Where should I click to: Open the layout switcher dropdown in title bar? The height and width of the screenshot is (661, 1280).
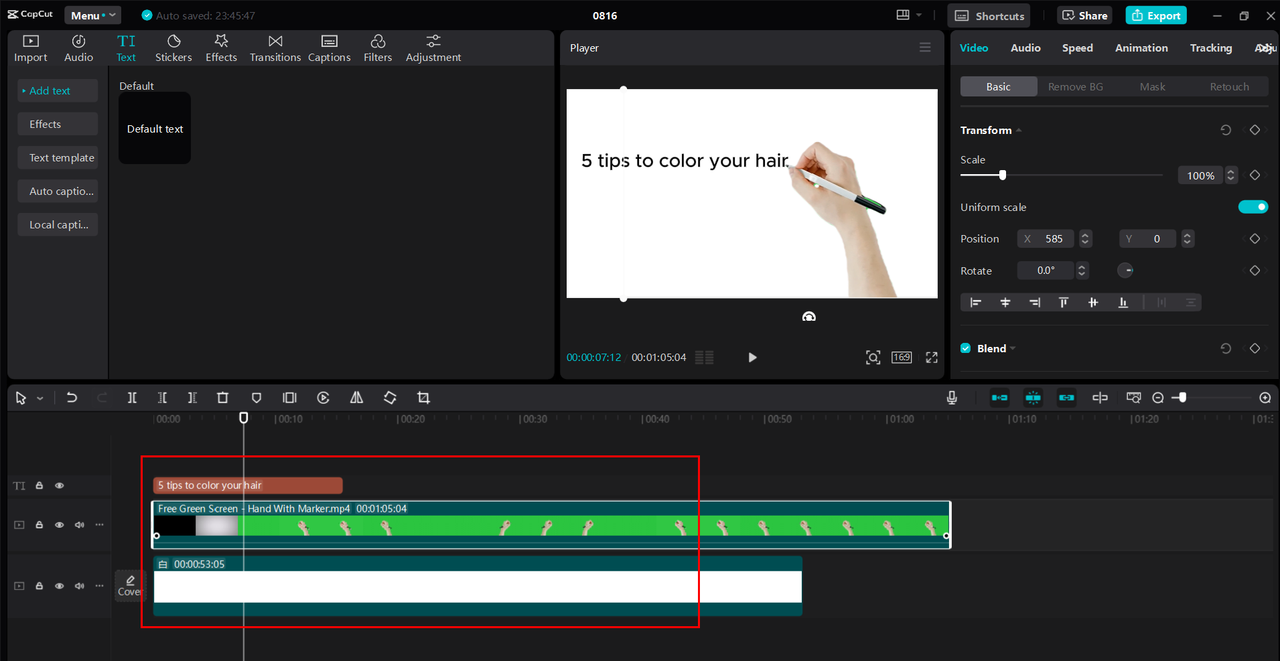pos(909,15)
